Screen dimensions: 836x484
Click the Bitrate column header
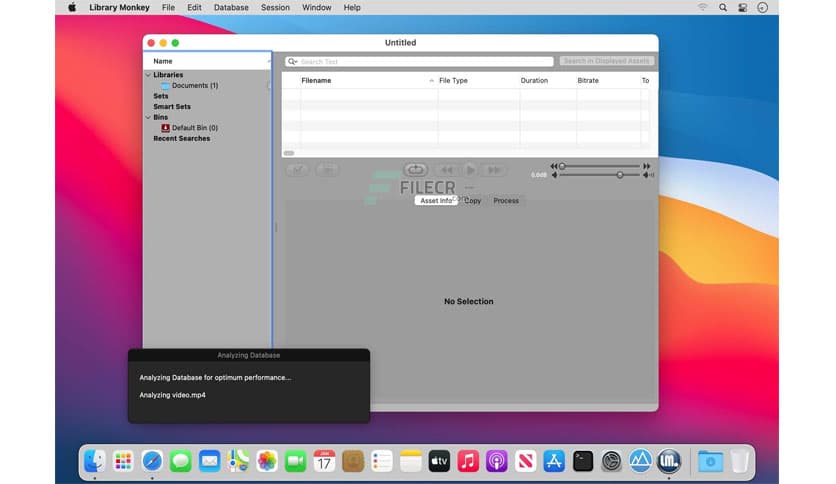click(x=588, y=80)
